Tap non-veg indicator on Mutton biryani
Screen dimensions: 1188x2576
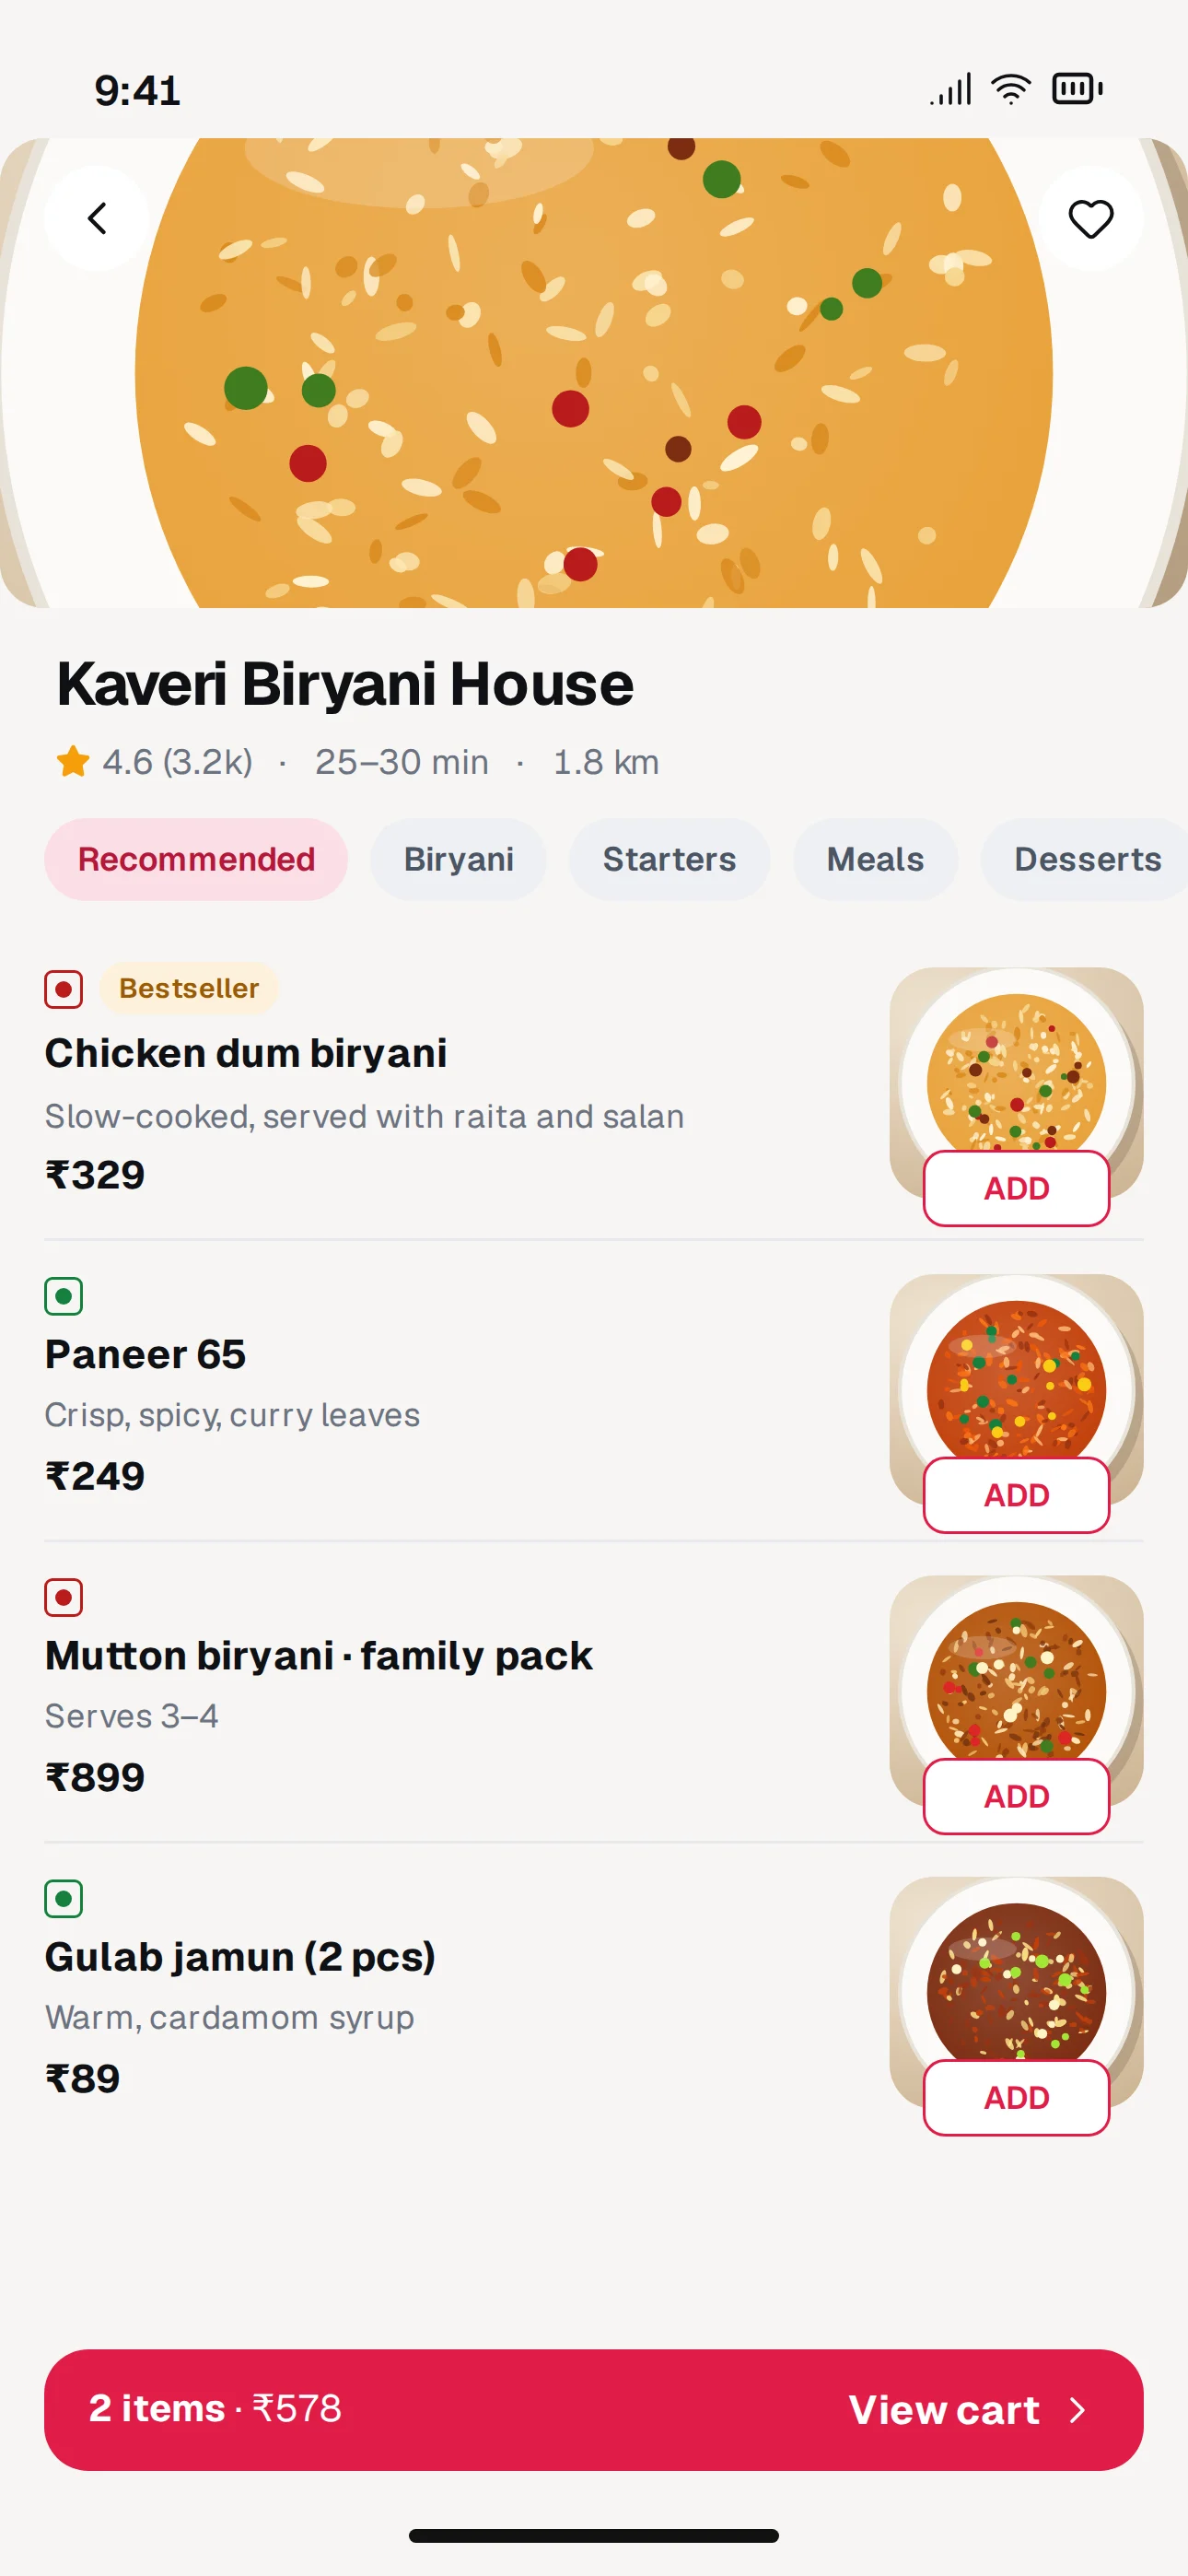click(63, 1597)
